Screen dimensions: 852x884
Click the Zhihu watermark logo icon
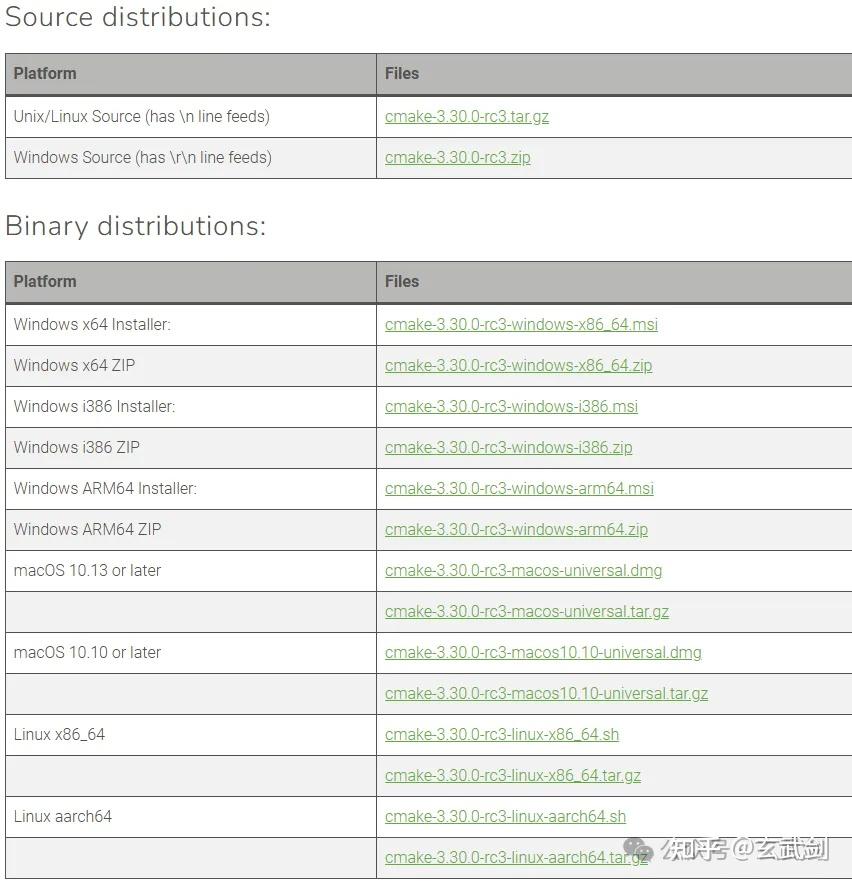tap(638, 850)
